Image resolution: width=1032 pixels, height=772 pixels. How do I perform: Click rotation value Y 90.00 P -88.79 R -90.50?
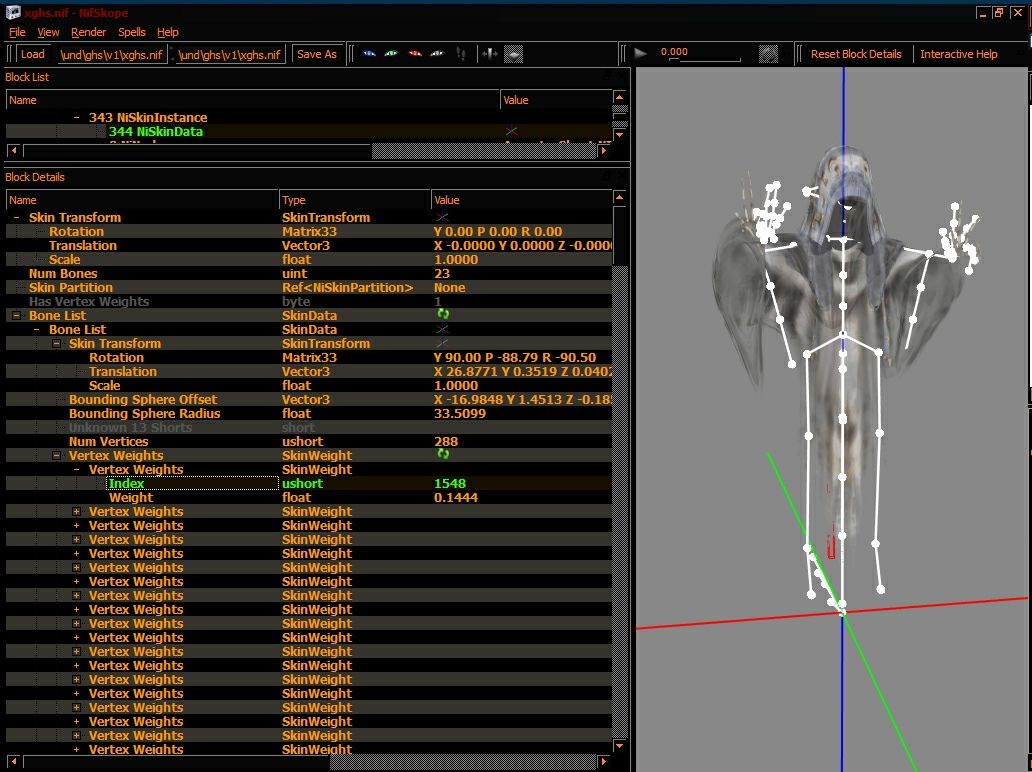(x=515, y=357)
